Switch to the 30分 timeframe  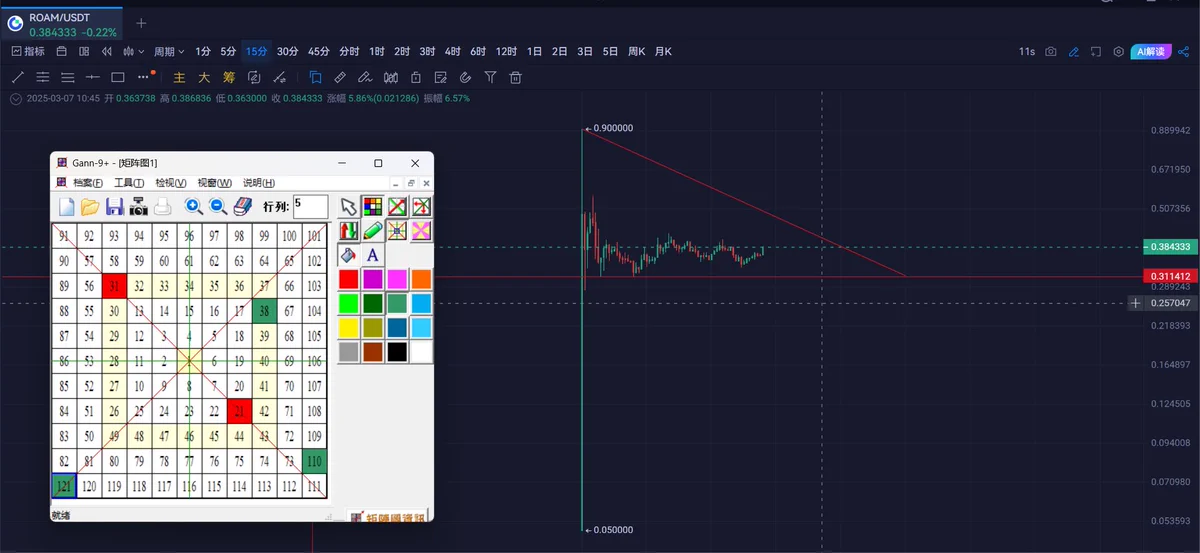[288, 51]
